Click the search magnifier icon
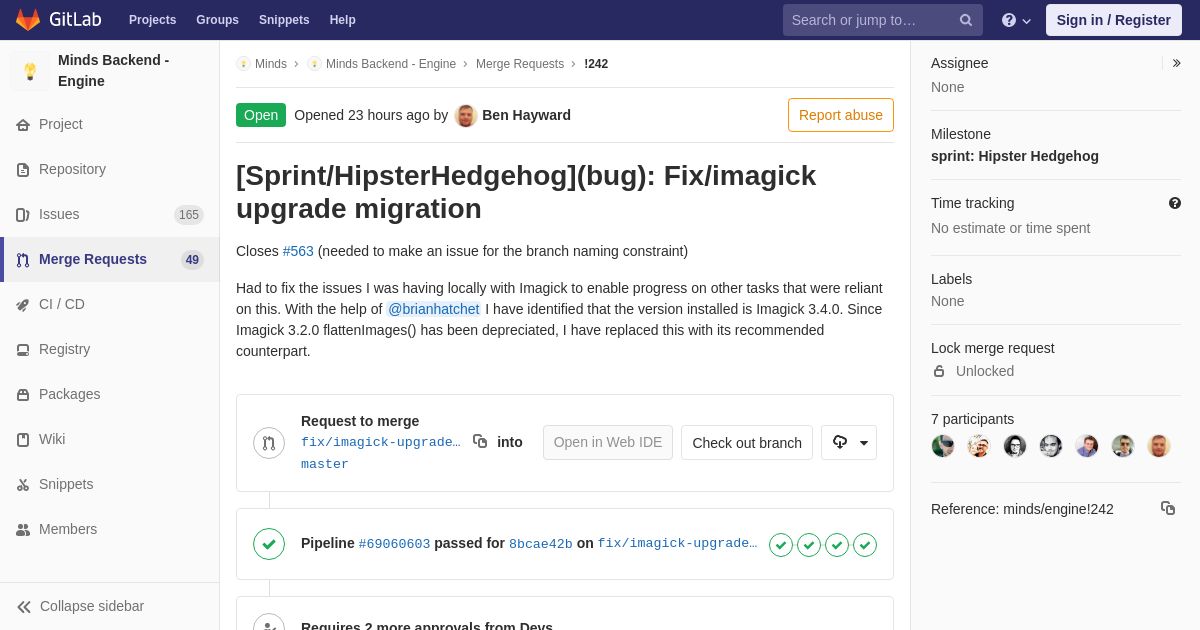The height and width of the screenshot is (630, 1200). [966, 20]
